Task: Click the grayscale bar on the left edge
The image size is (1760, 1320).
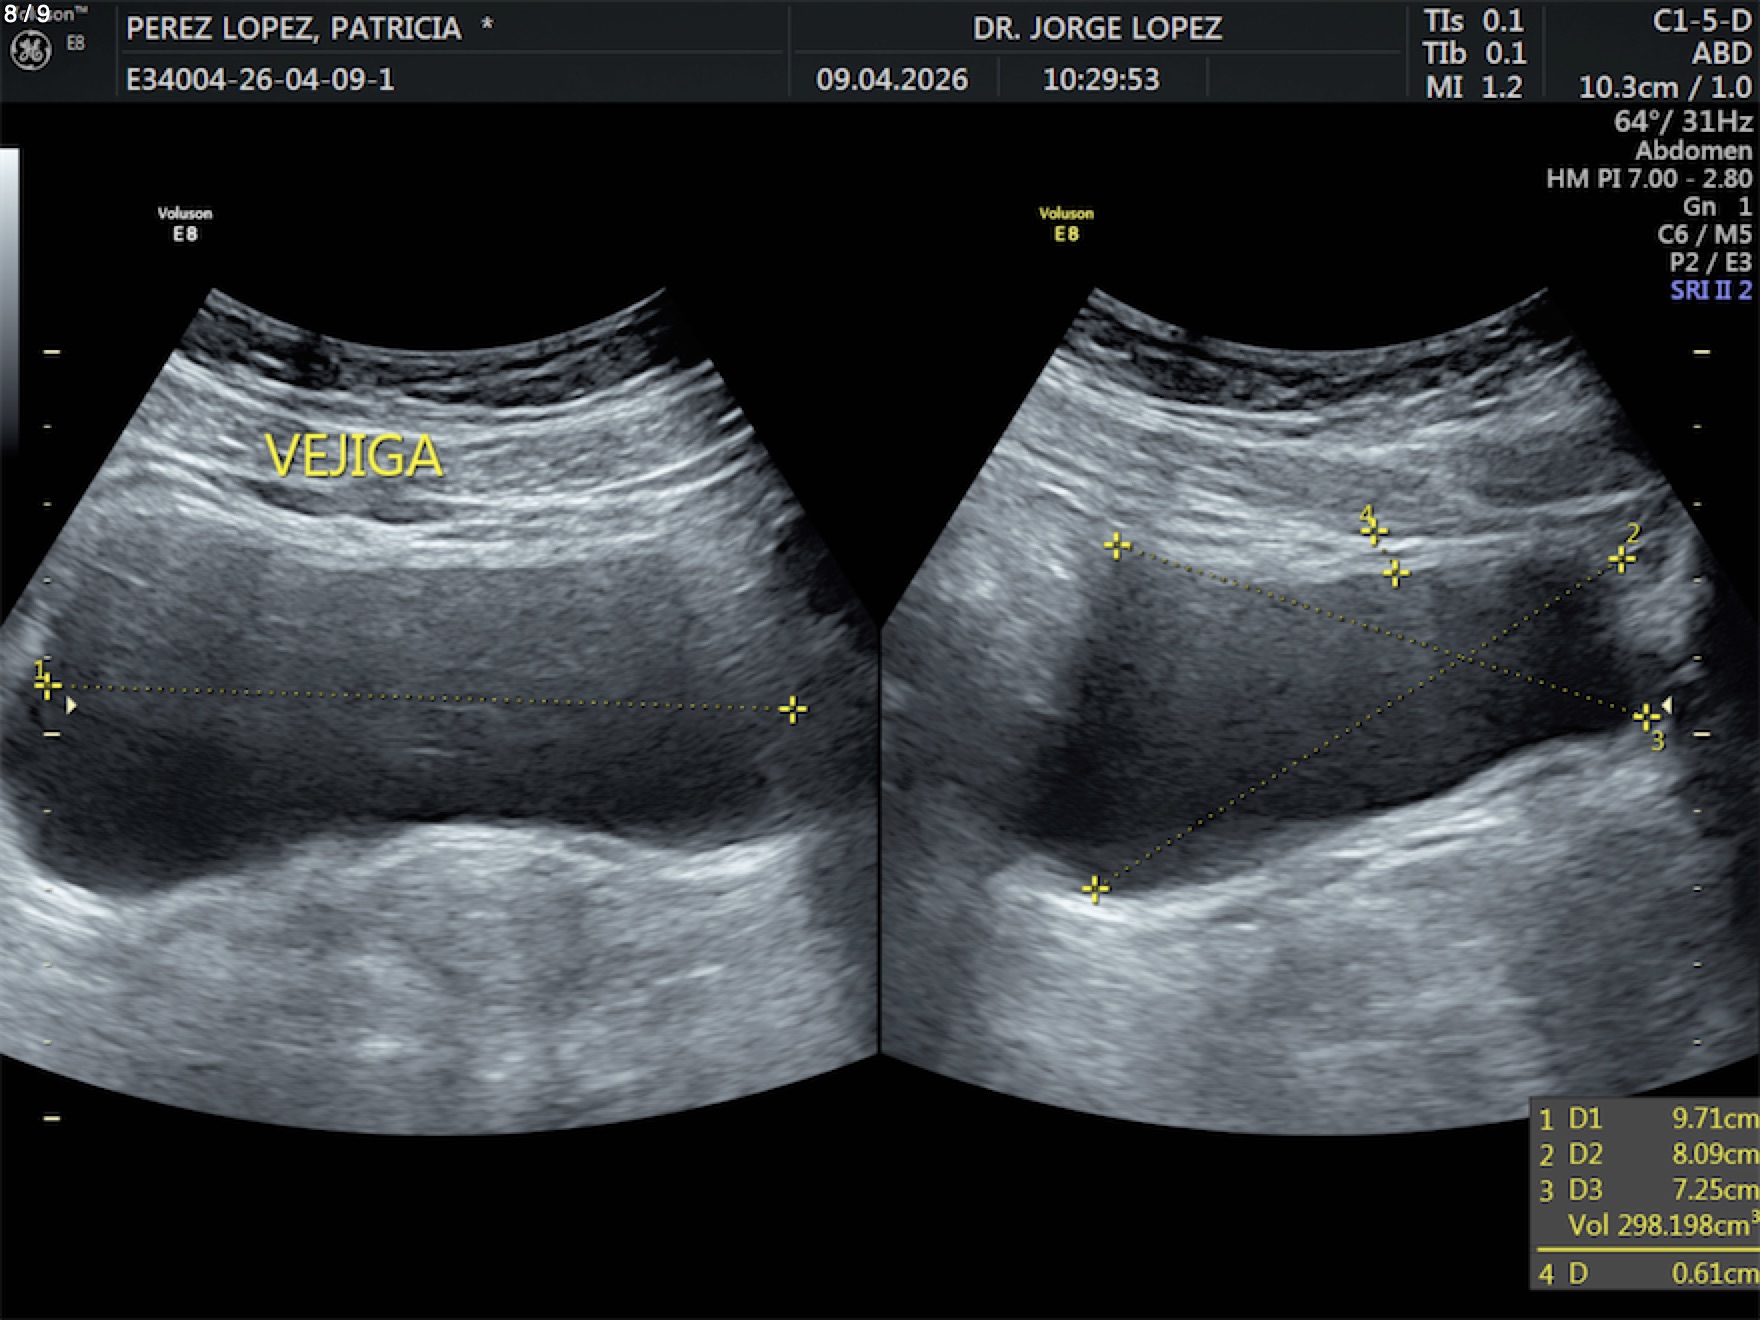Action: click(9, 300)
